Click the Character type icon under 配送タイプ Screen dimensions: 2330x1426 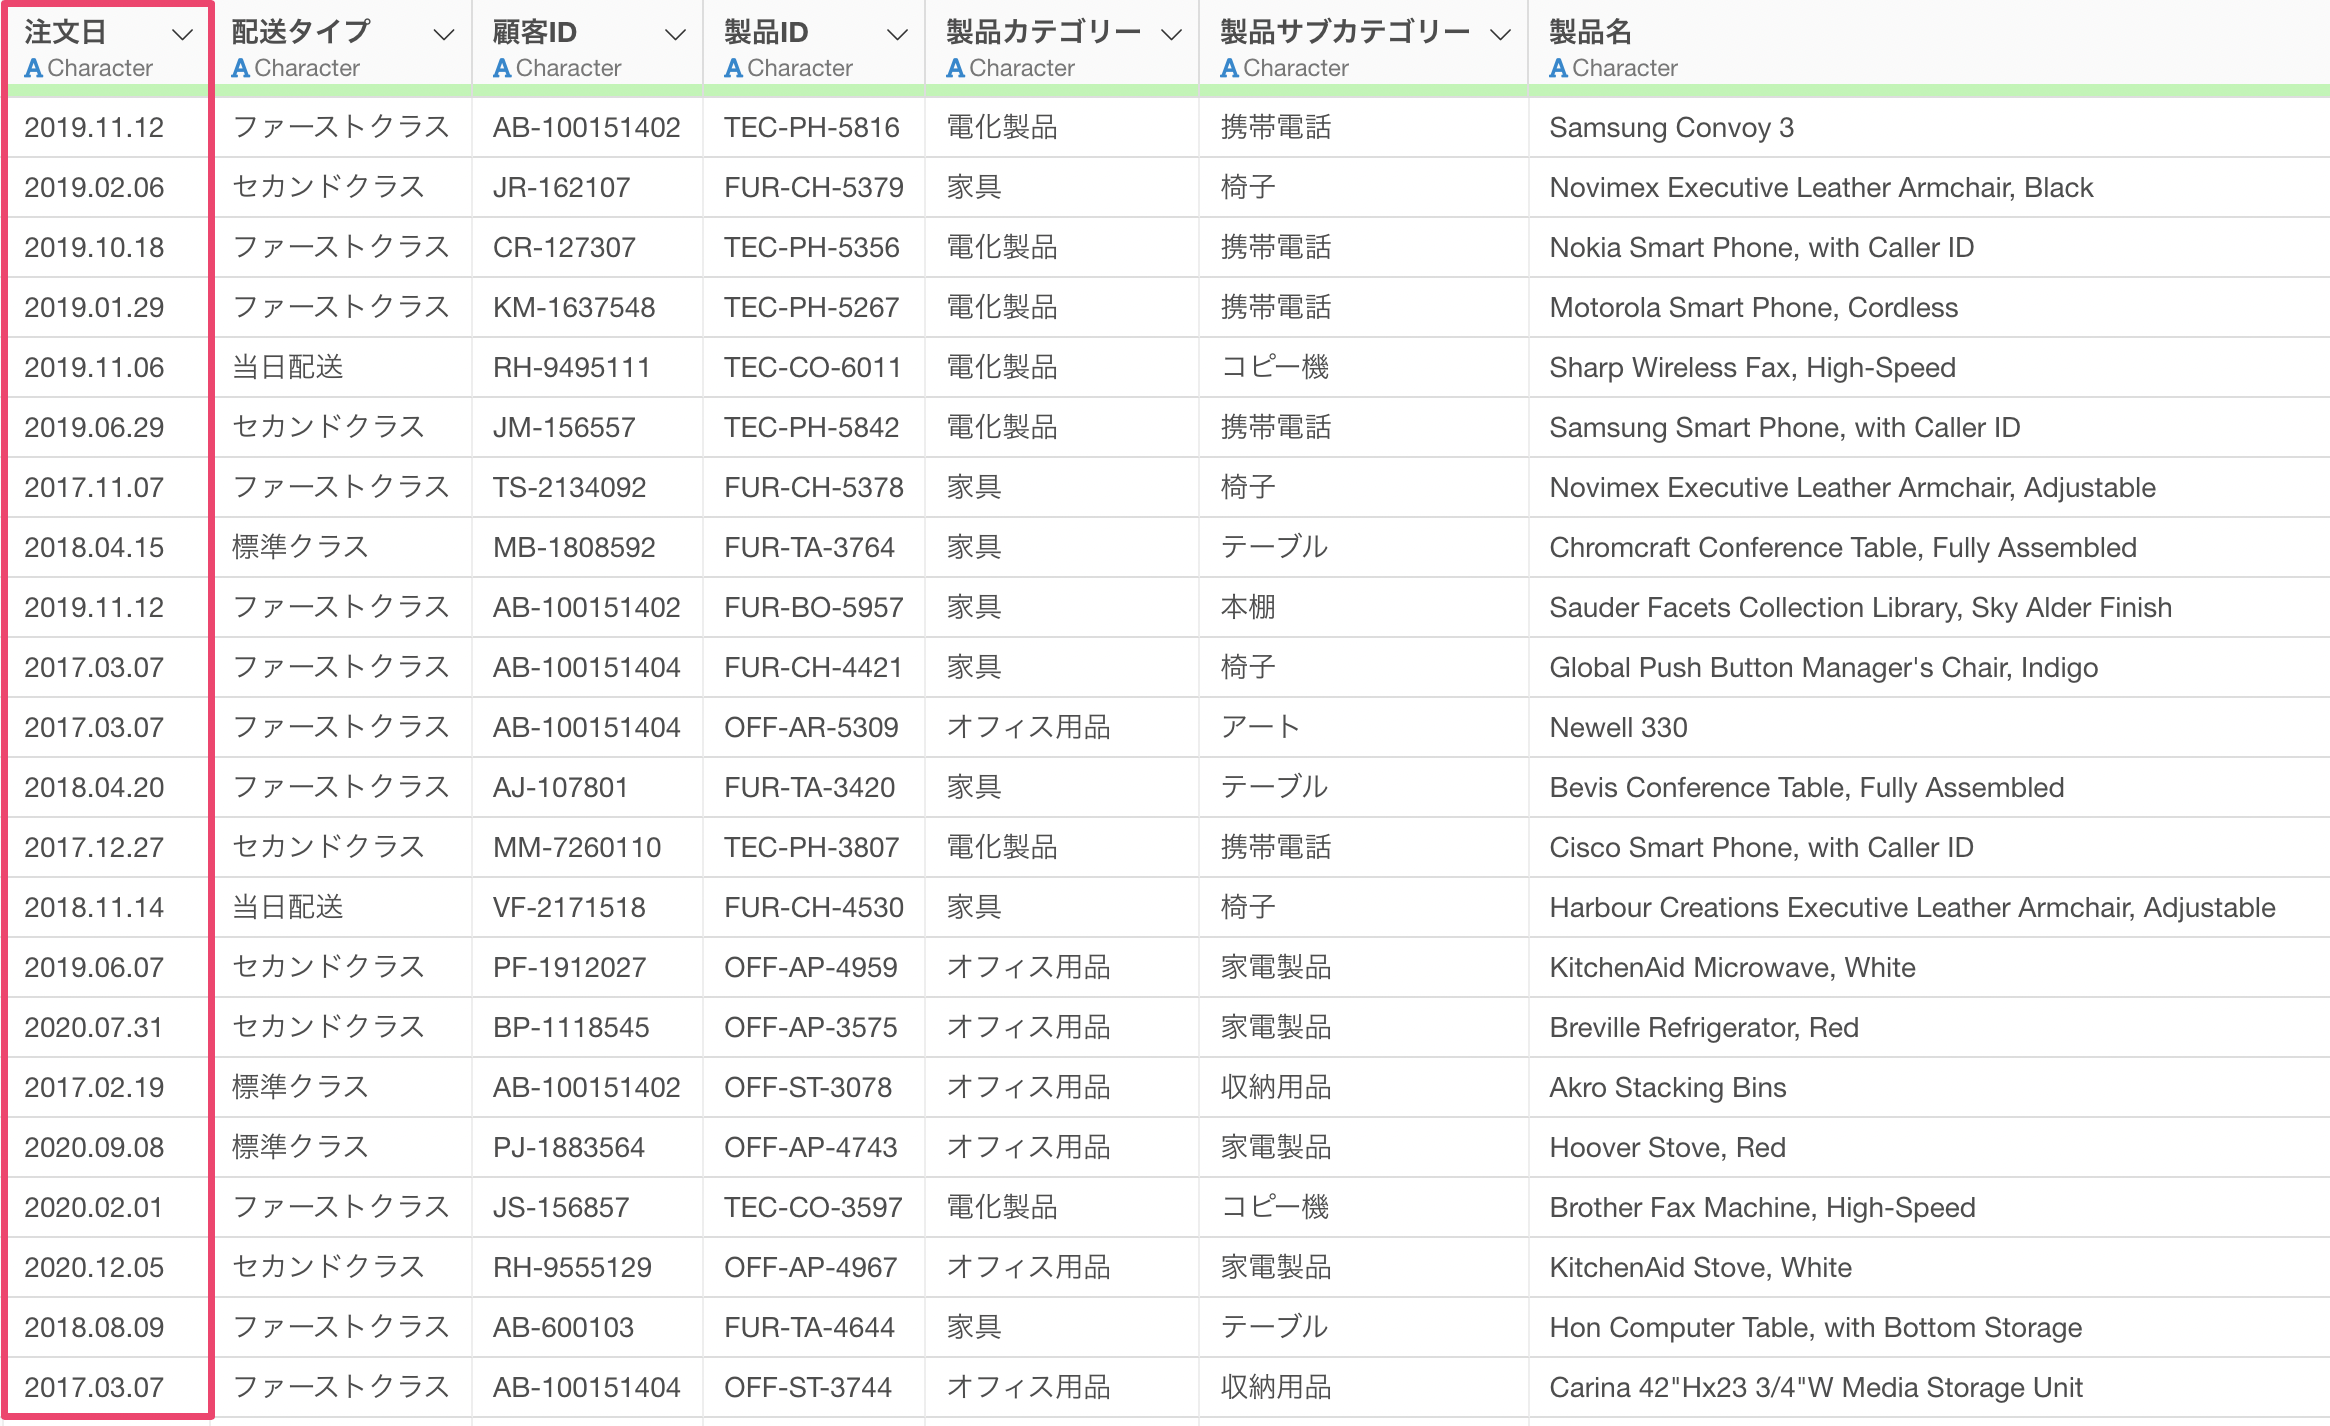tap(240, 68)
